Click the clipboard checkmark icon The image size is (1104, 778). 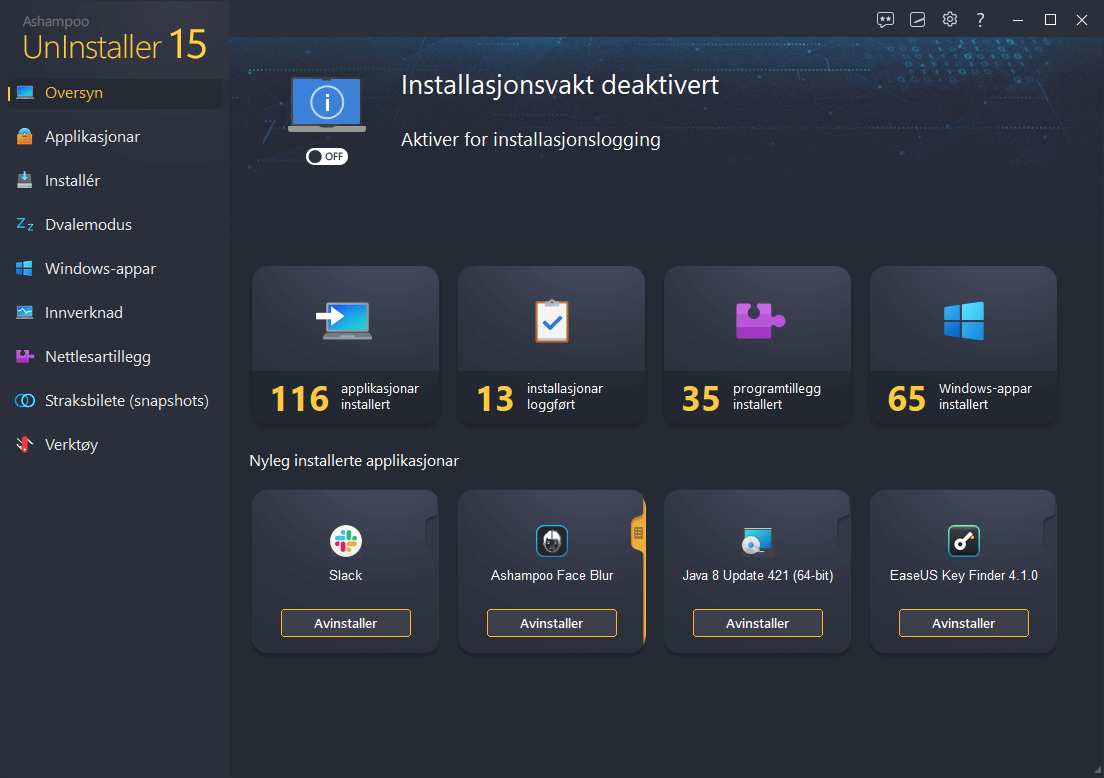551,321
